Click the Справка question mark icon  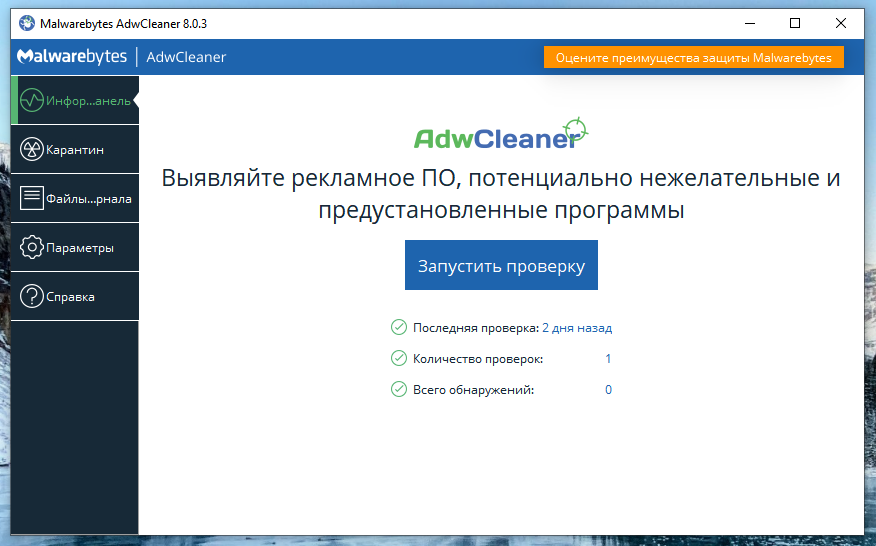tap(32, 296)
